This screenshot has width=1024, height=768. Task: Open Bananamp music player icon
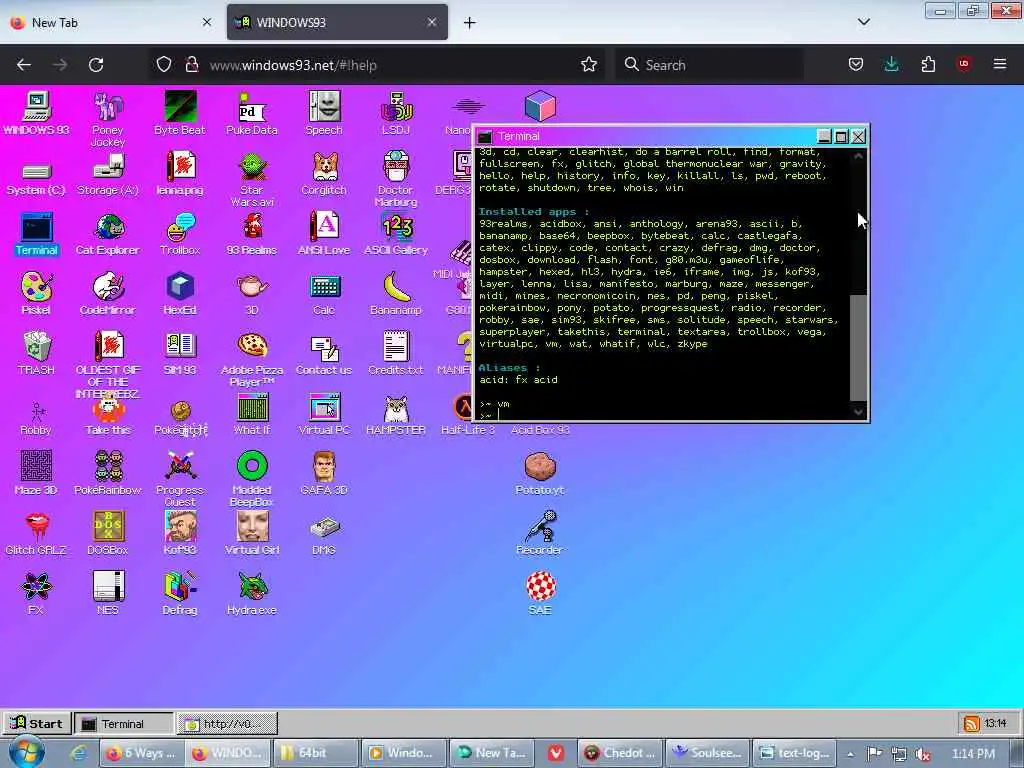pyautogui.click(x=396, y=293)
